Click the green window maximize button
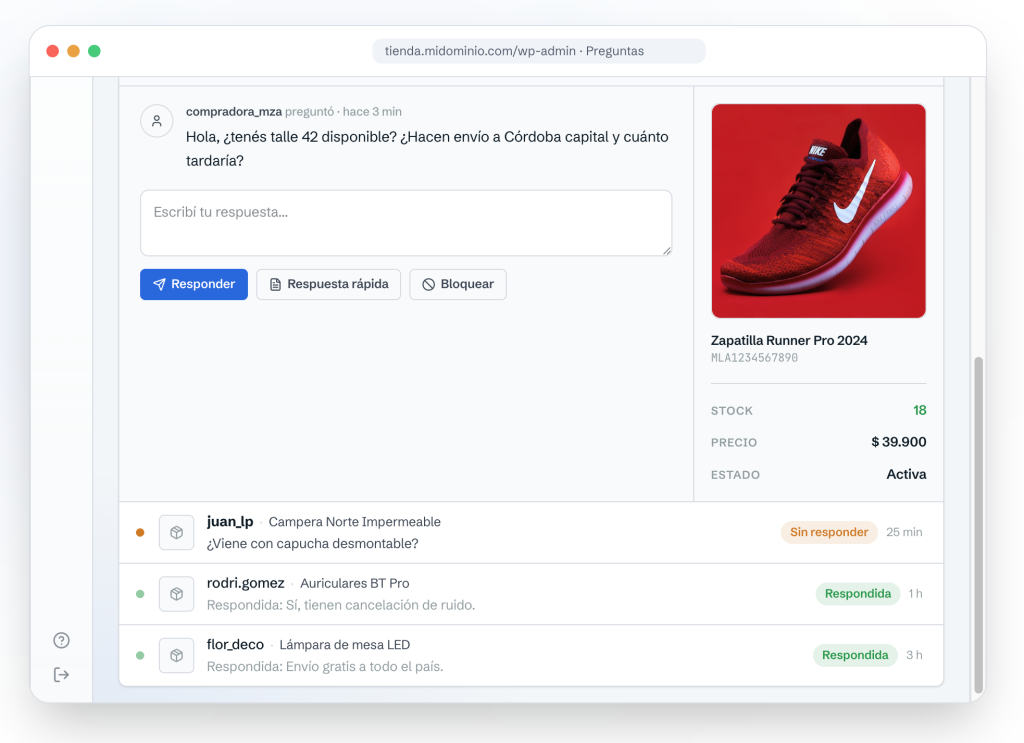Viewport: 1024px width, 743px height. tap(94, 51)
